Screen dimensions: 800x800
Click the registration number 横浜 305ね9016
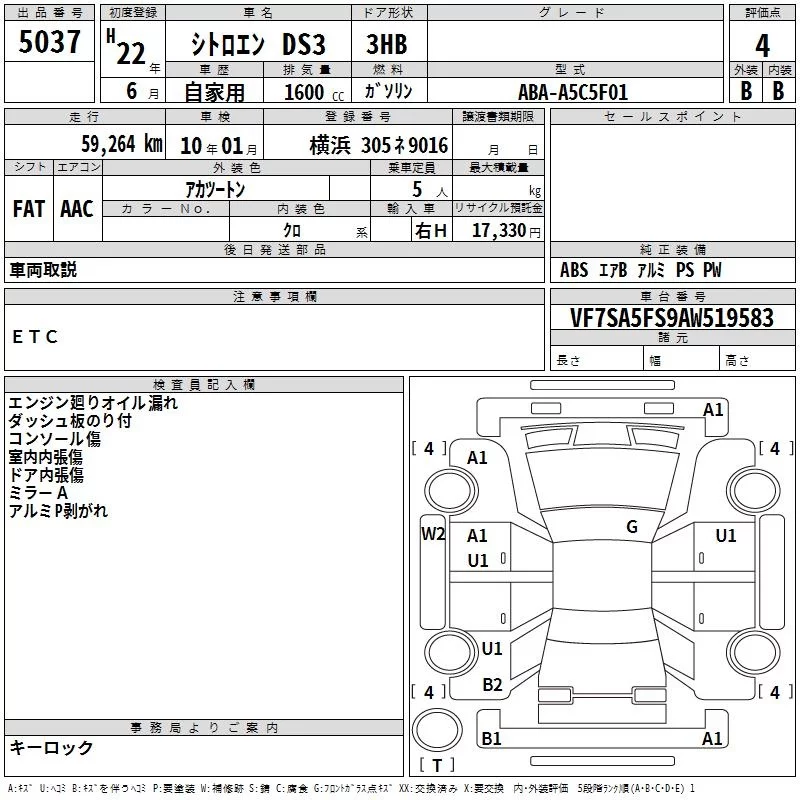tap(379, 146)
